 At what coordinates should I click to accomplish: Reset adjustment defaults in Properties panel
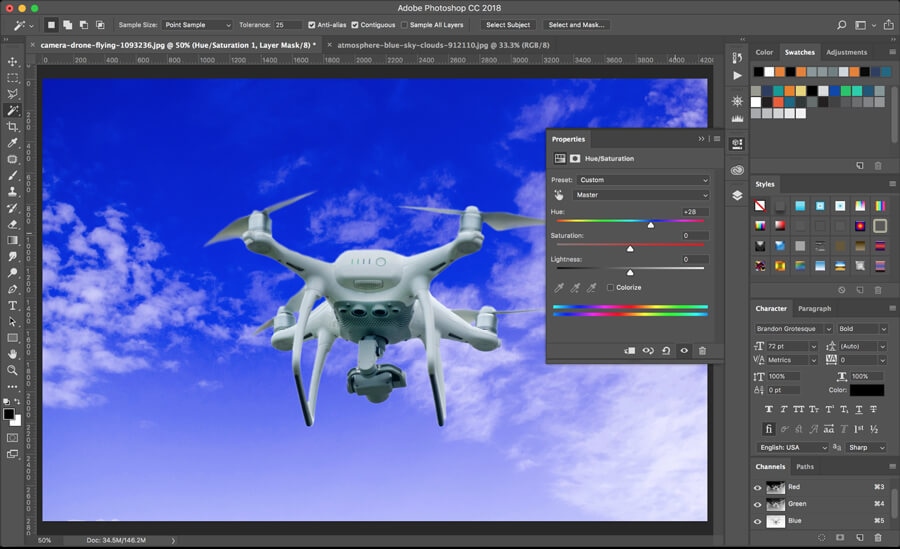pos(666,351)
